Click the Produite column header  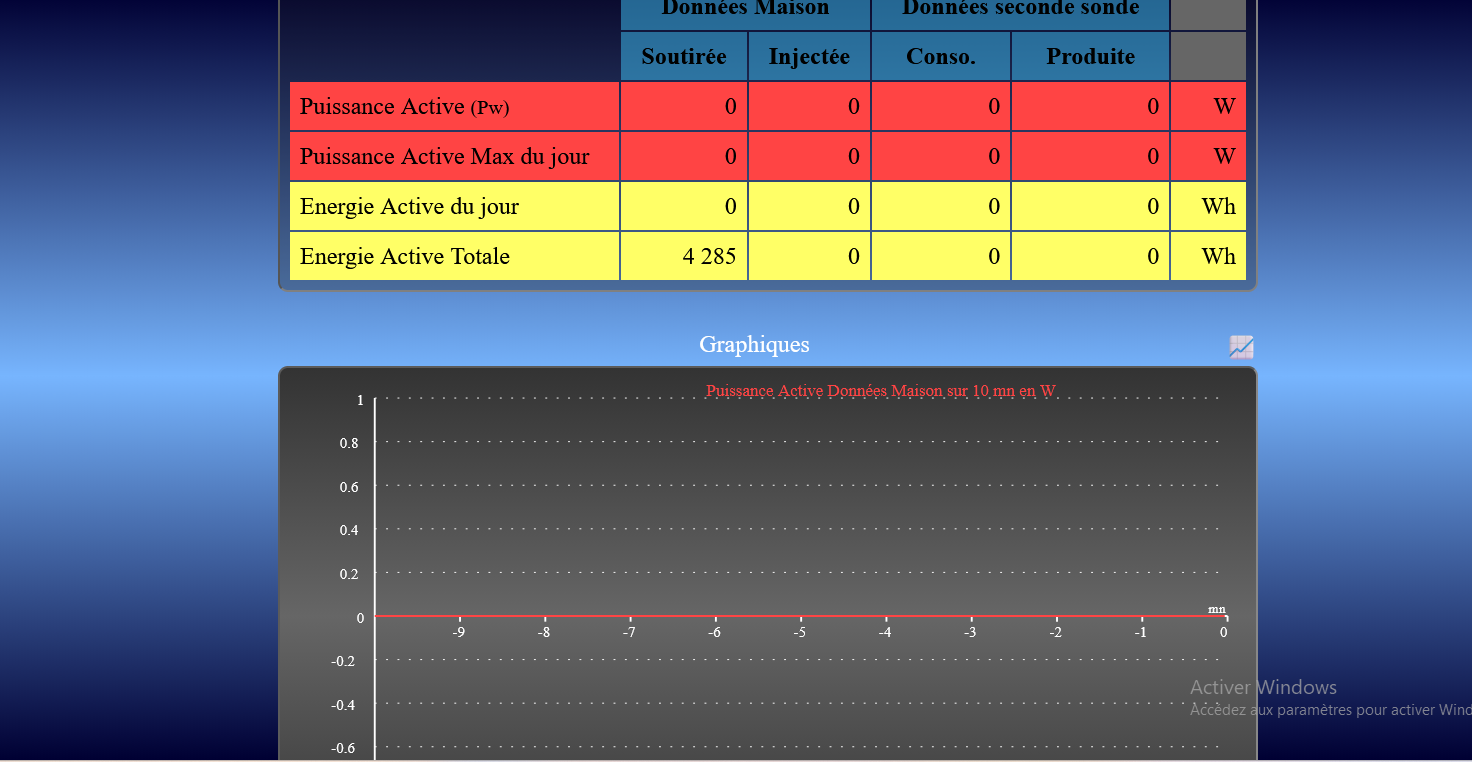(1090, 57)
